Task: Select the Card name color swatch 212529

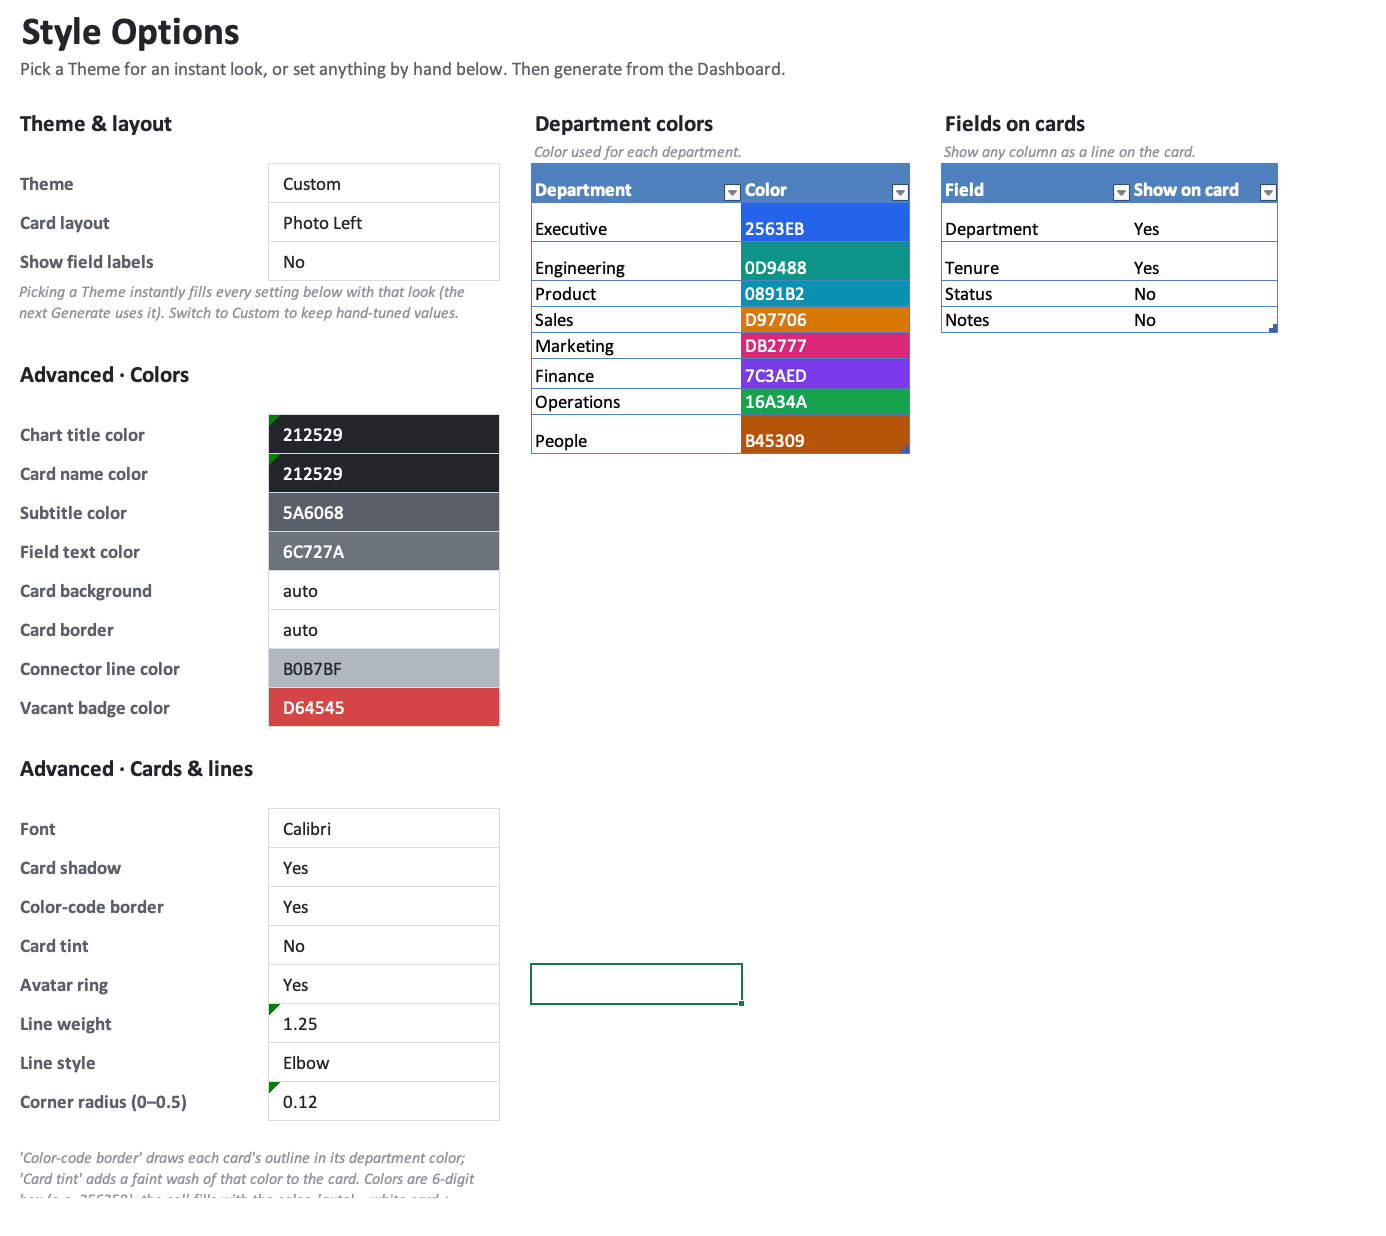Action: [x=384, y=473]
